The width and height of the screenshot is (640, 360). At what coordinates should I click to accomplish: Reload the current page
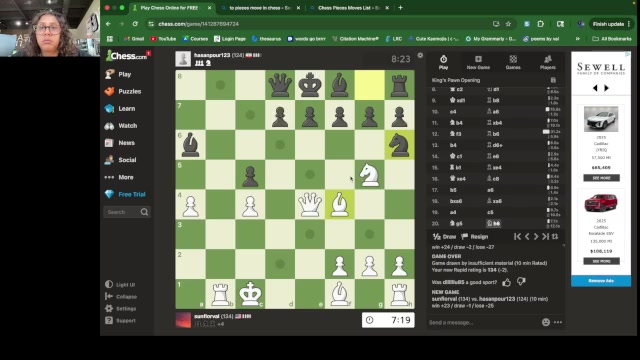point(135,24)
